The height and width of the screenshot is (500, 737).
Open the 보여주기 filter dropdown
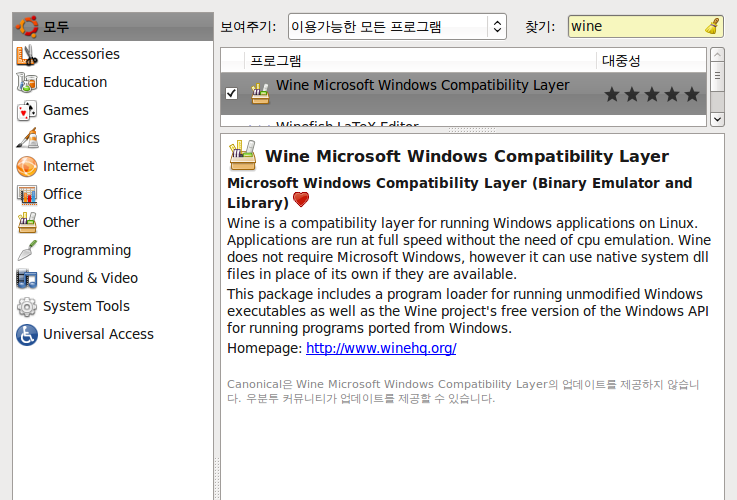397,26
